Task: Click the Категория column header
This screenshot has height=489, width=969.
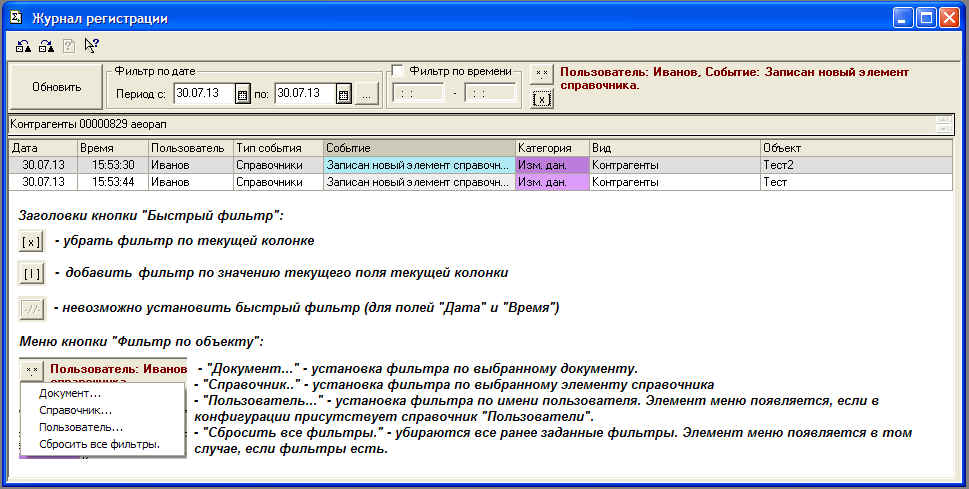Action: [x=552, y=148]
